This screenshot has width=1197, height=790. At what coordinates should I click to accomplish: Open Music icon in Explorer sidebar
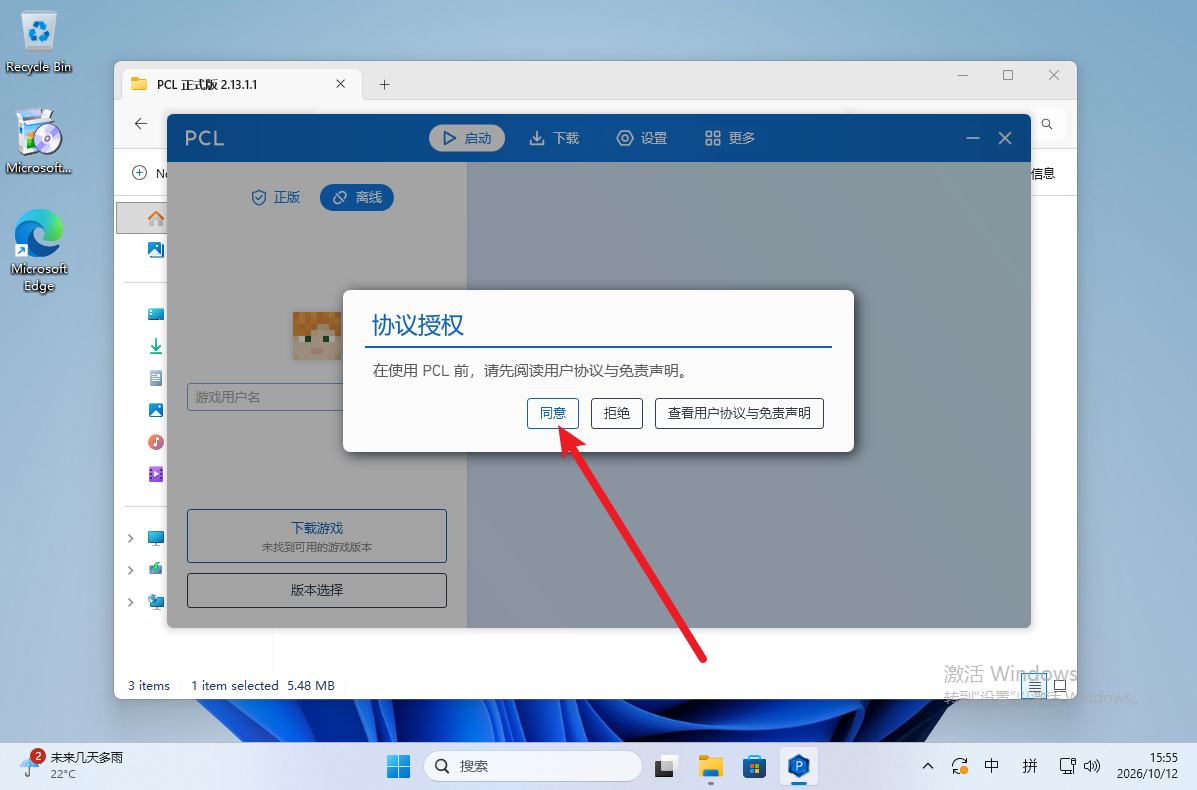click(x=156, y=442)
